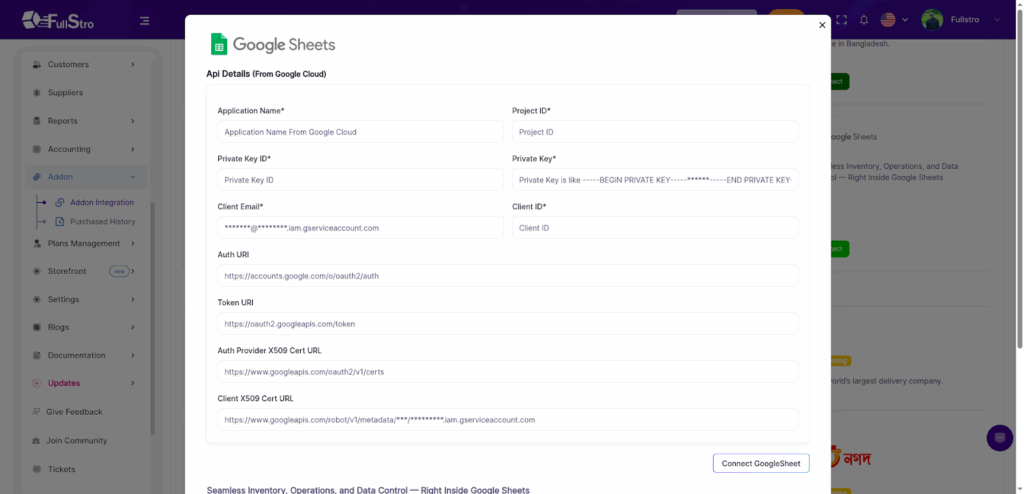Open Give Feedback link
Viewport: 1024px width, 494px height.
(74, 412)
